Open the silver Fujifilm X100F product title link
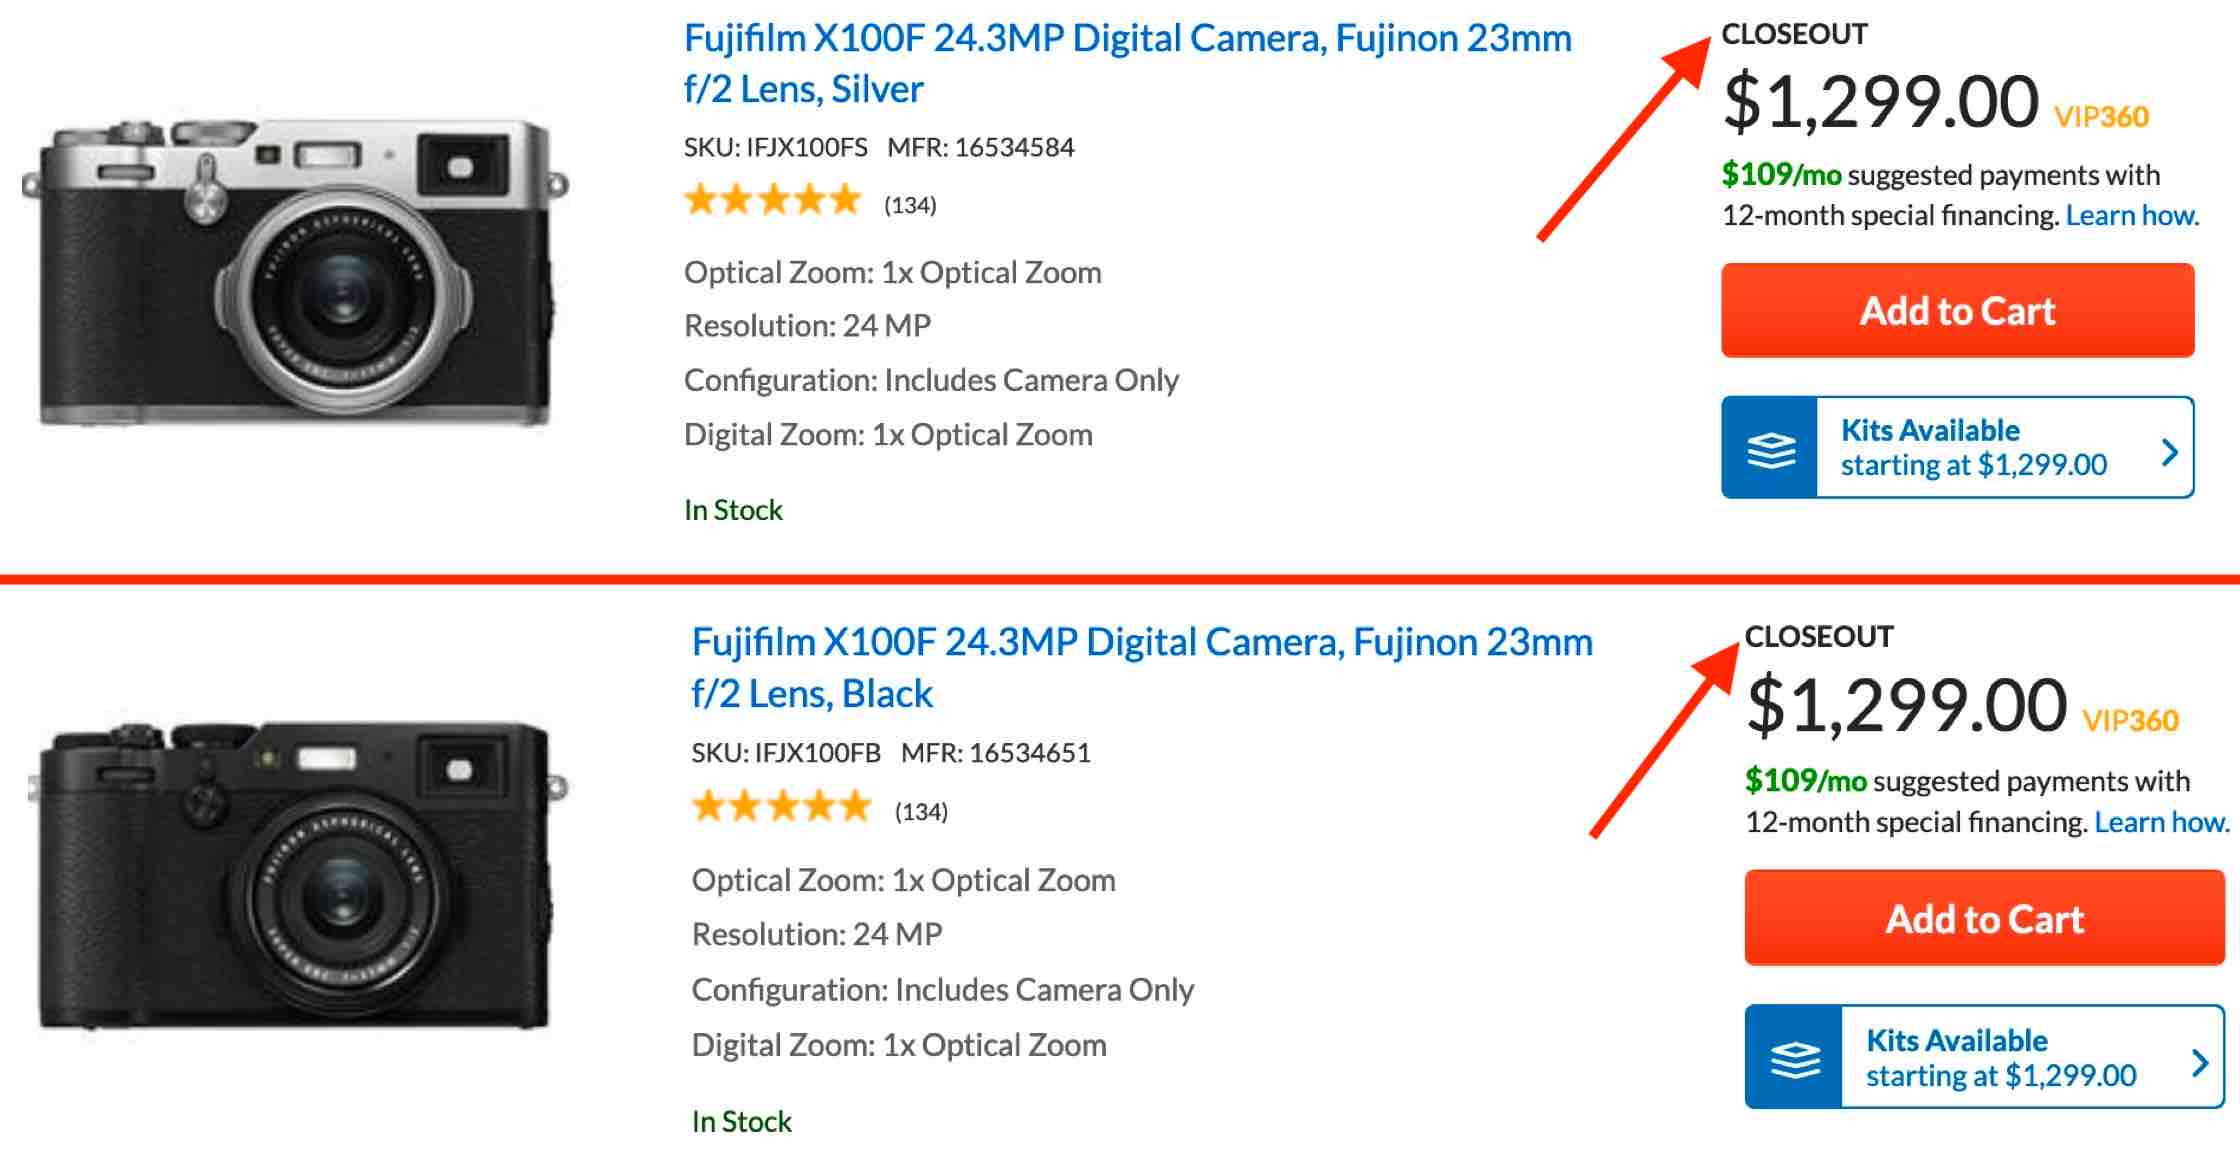This screenshot has height=1154, width=2240. pos(1127,40)
